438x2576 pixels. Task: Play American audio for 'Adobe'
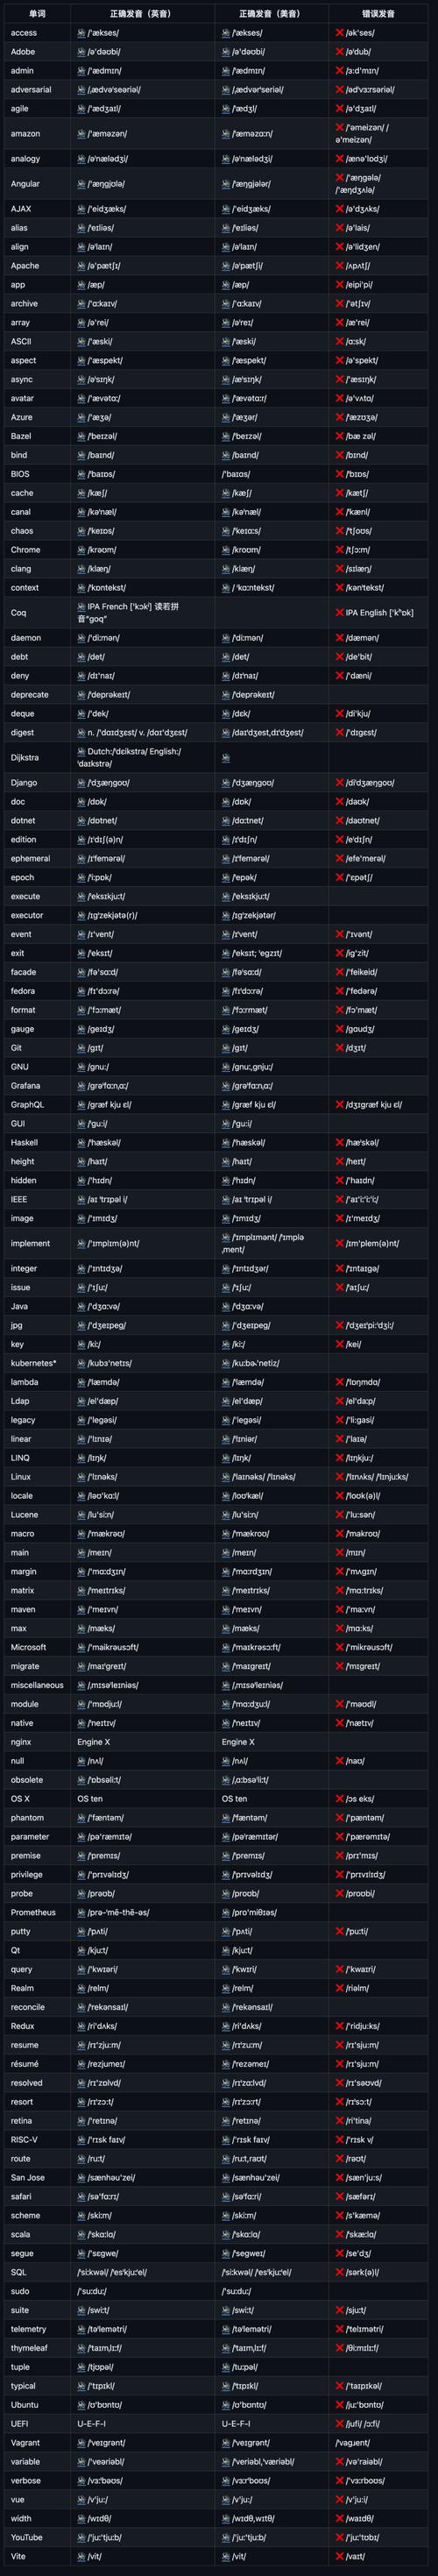(225, 52)
